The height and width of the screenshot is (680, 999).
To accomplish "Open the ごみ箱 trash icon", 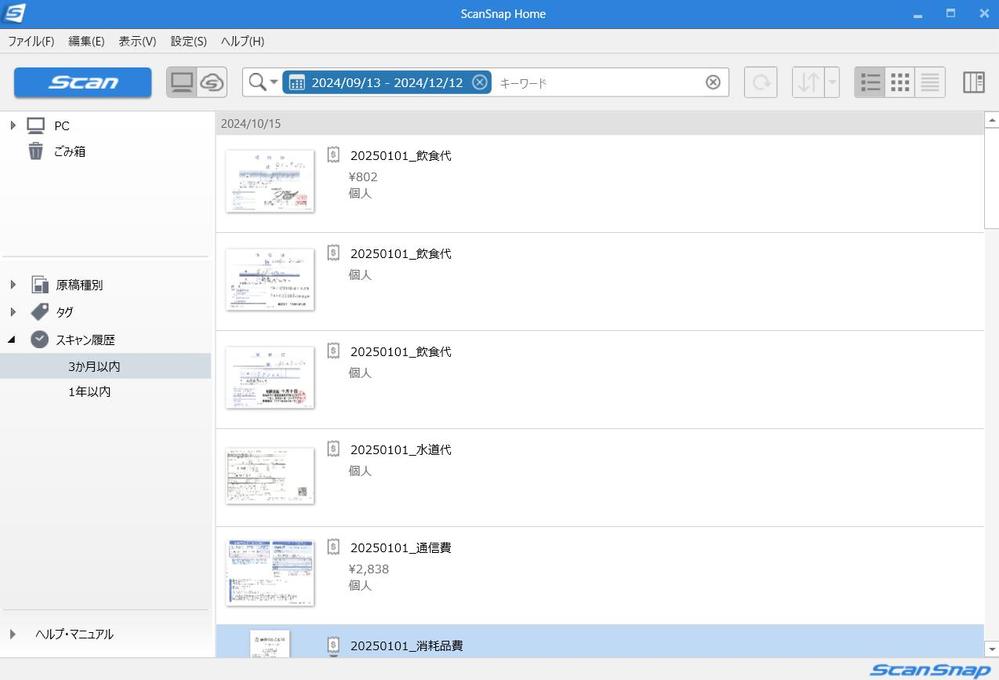I will coord(36,151).
